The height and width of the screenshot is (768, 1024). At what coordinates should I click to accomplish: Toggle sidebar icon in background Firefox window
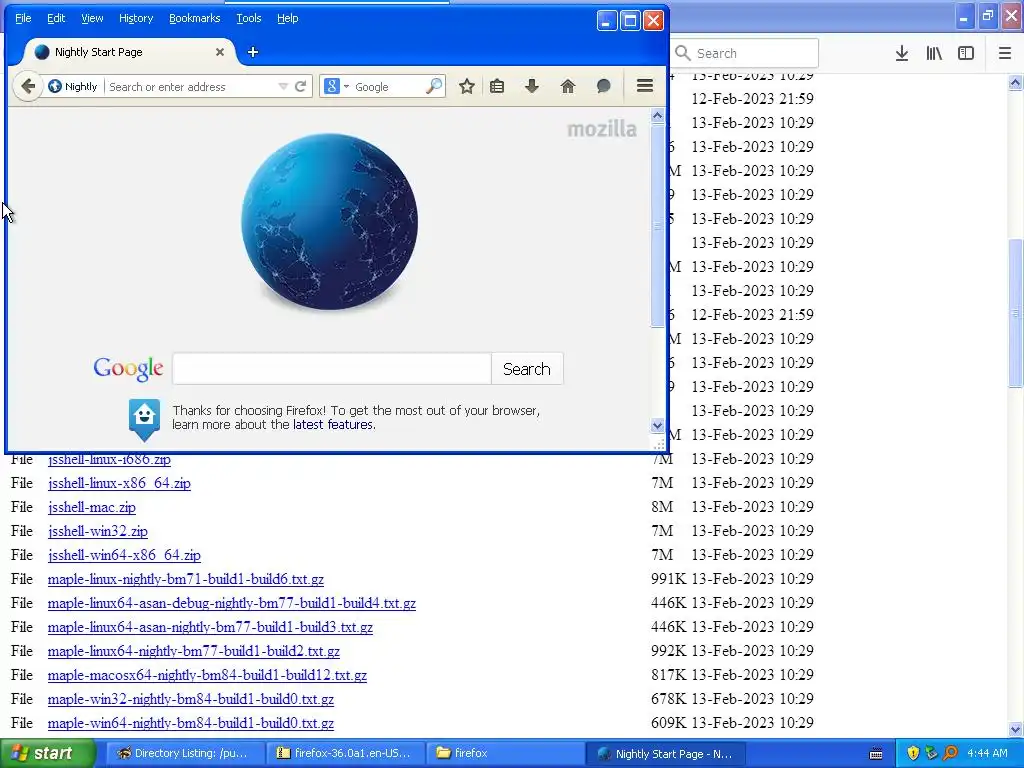coord(966,53)
